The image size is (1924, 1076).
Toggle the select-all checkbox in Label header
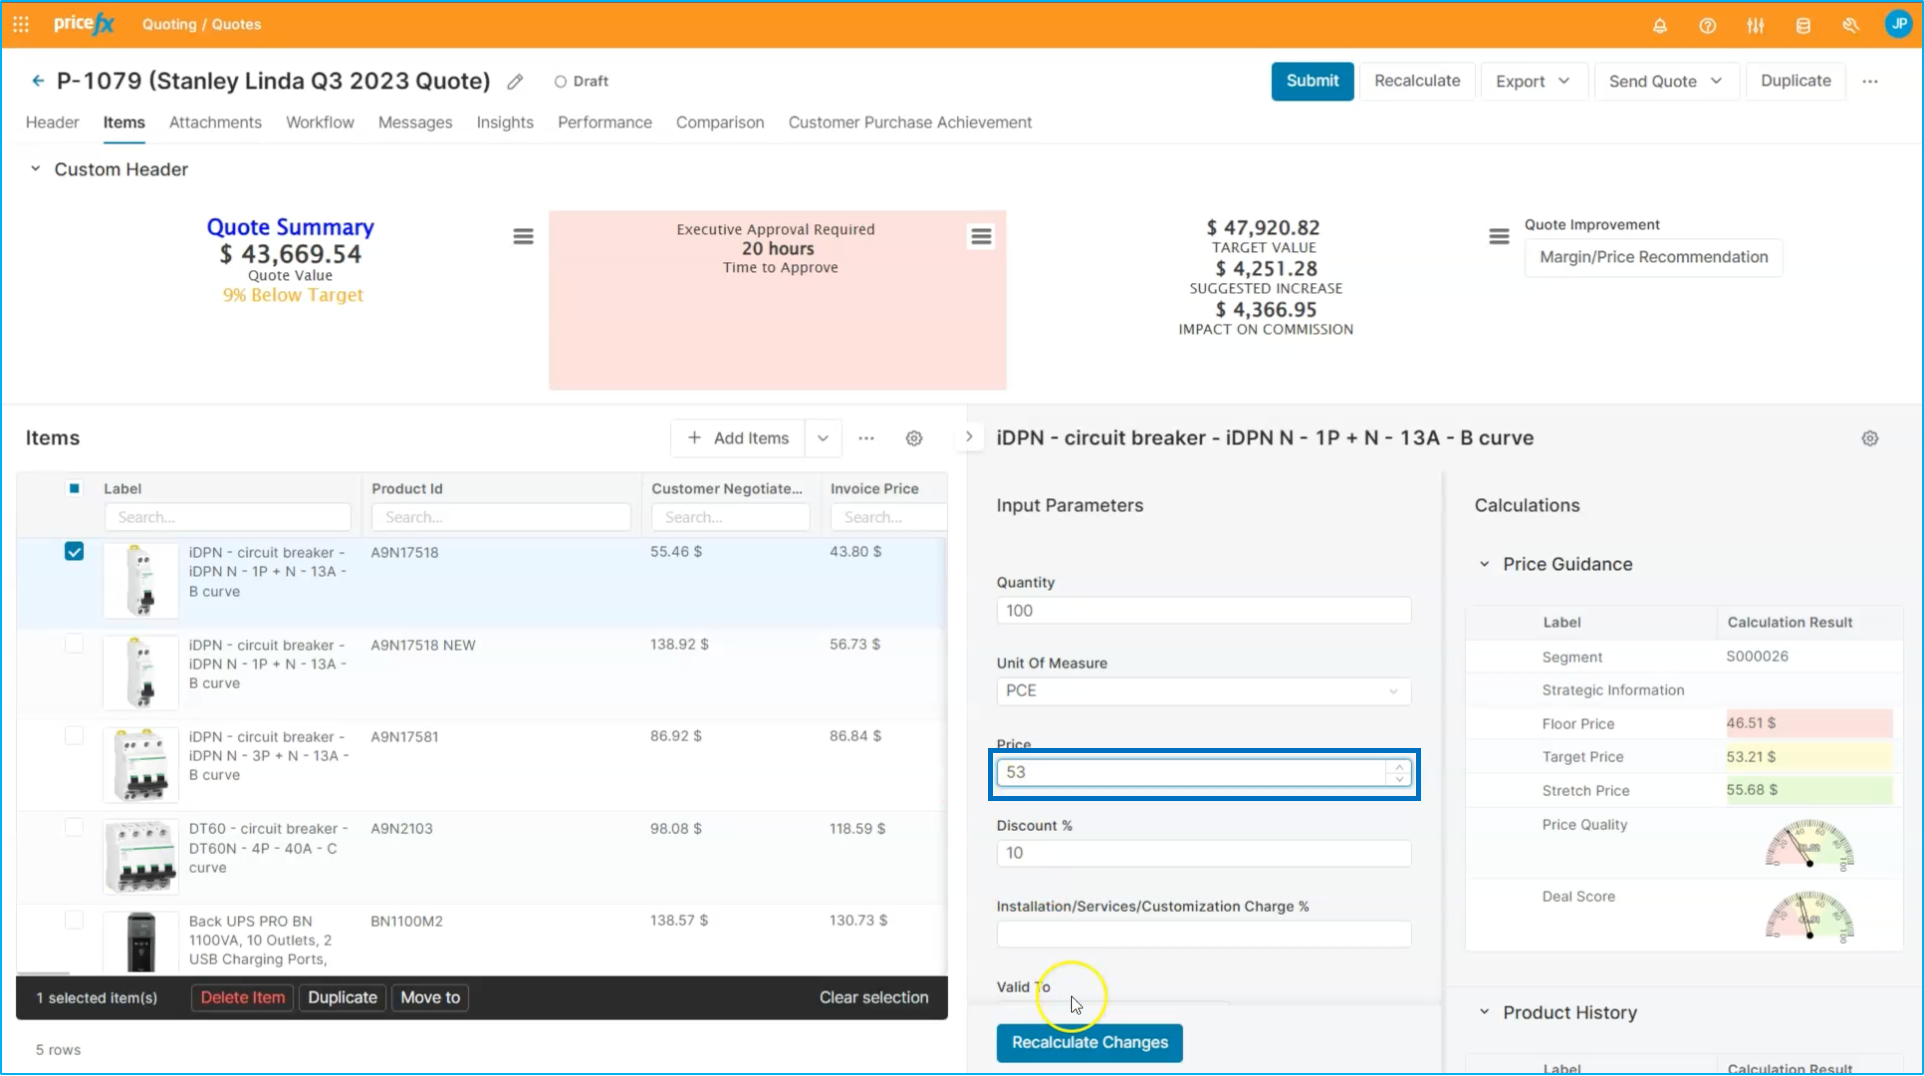pyautogui.click(x=74, y=489)
